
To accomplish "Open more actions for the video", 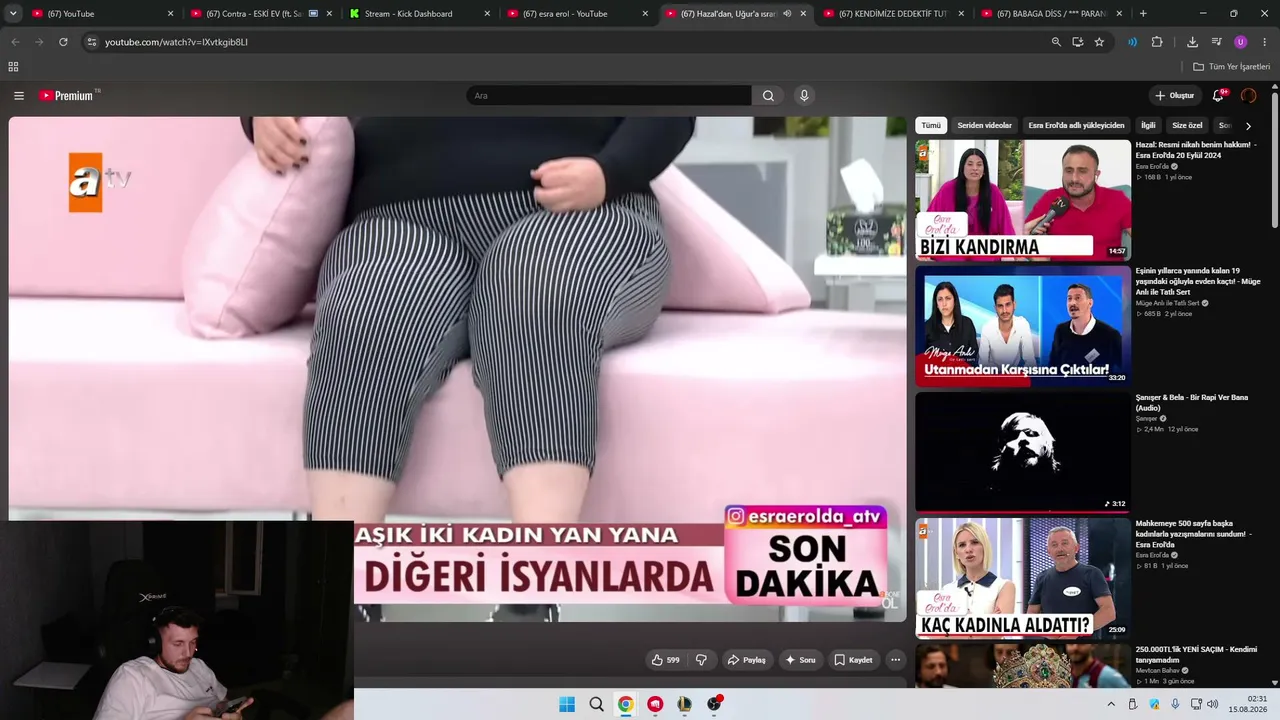I will [x=895, y=660].
